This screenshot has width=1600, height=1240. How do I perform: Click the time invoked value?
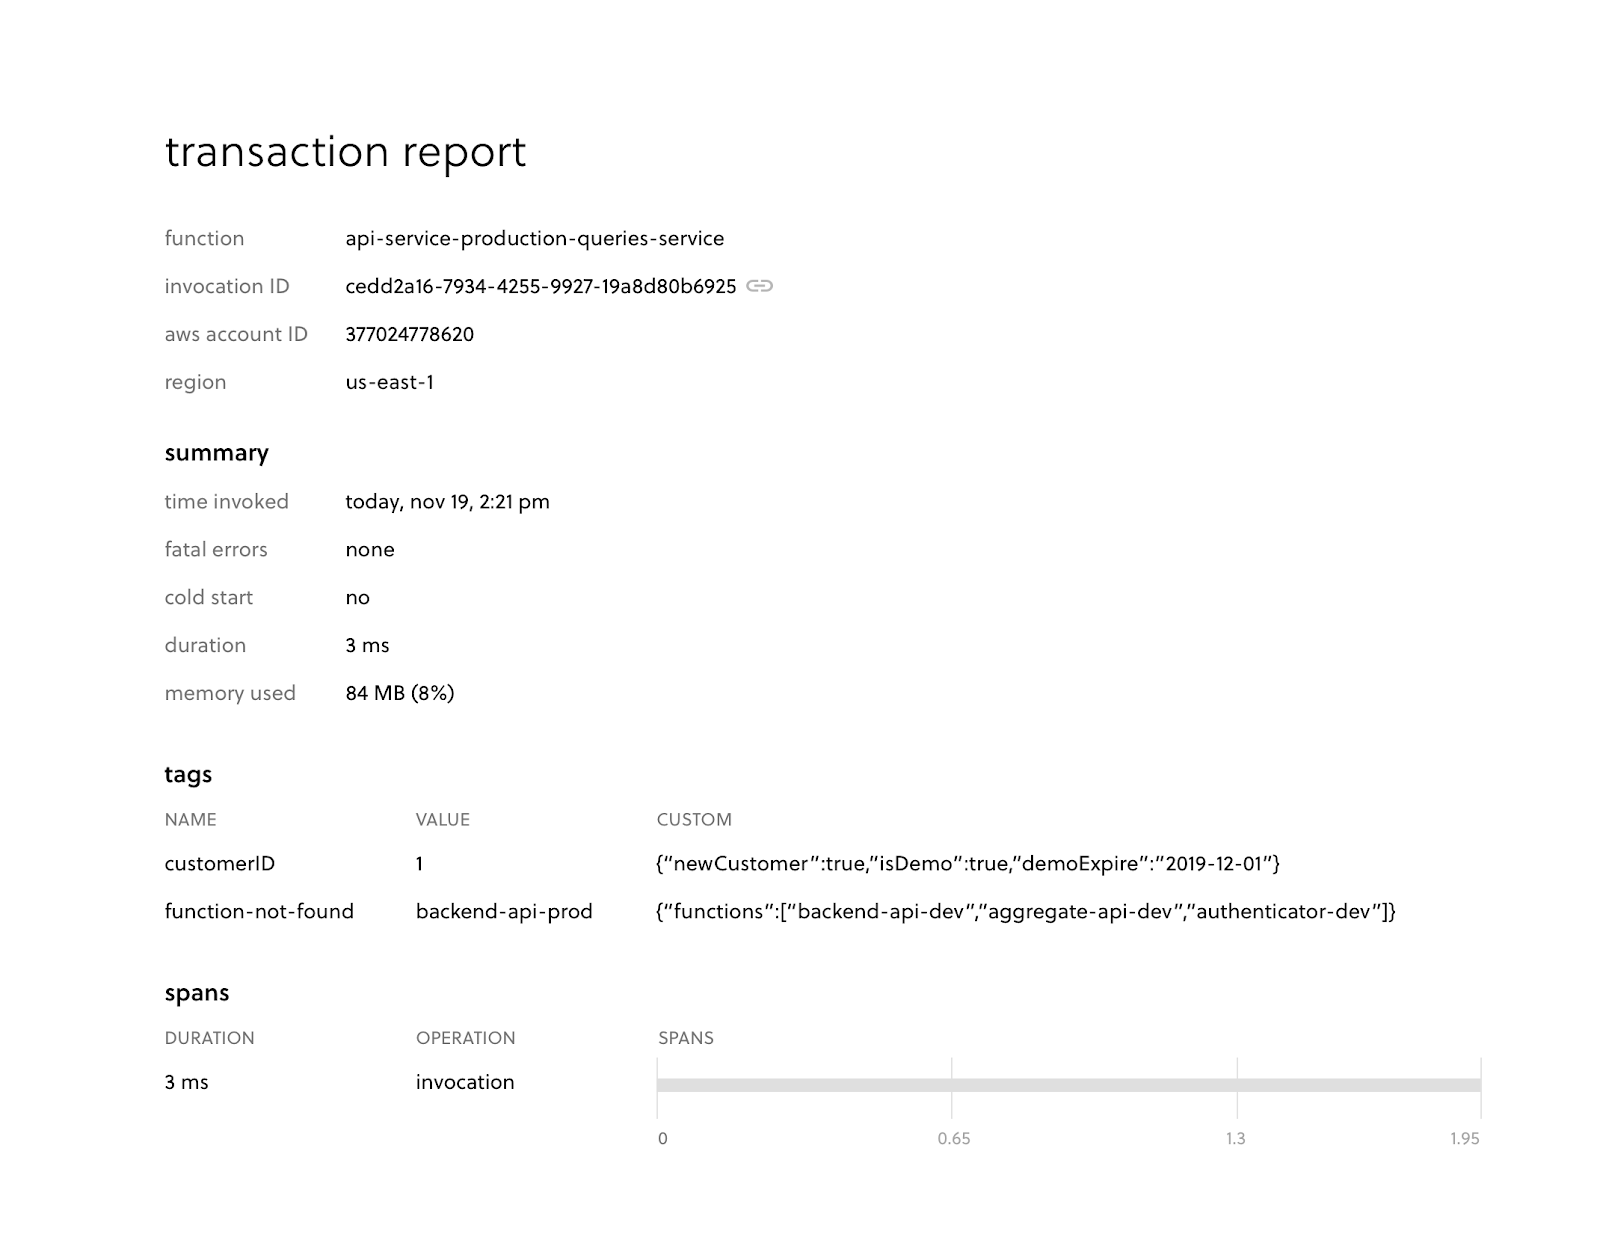click(448, 502)
